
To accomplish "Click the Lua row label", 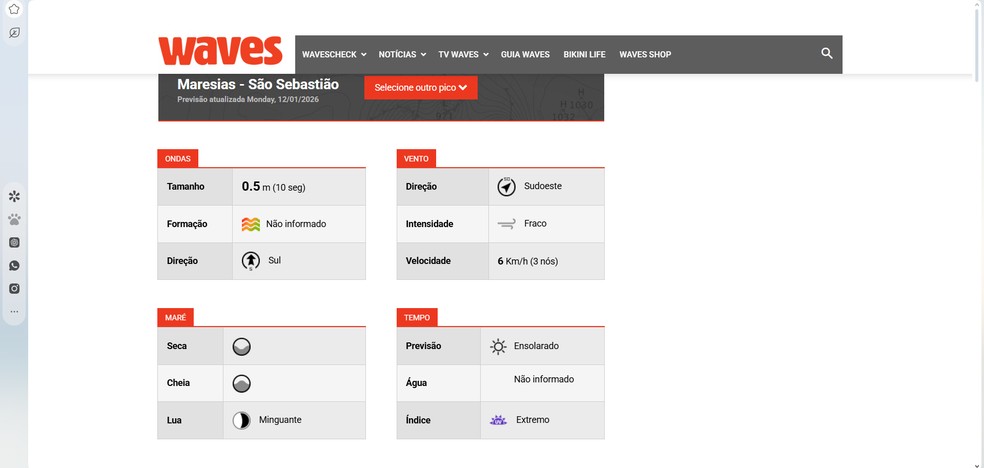I will [x=174, y=420].
